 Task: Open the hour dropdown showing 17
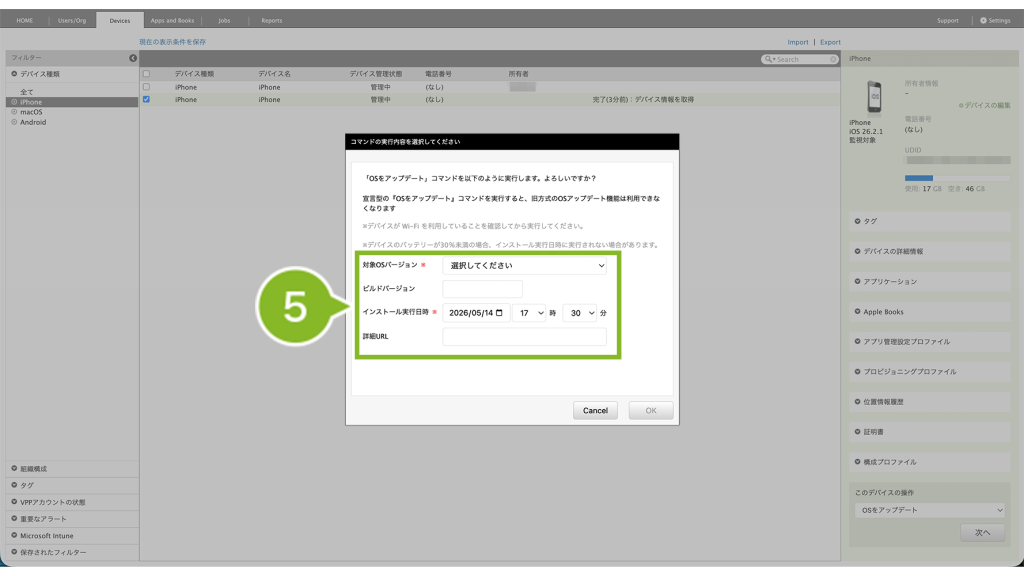pyautogui.click(x=529, y=313)
